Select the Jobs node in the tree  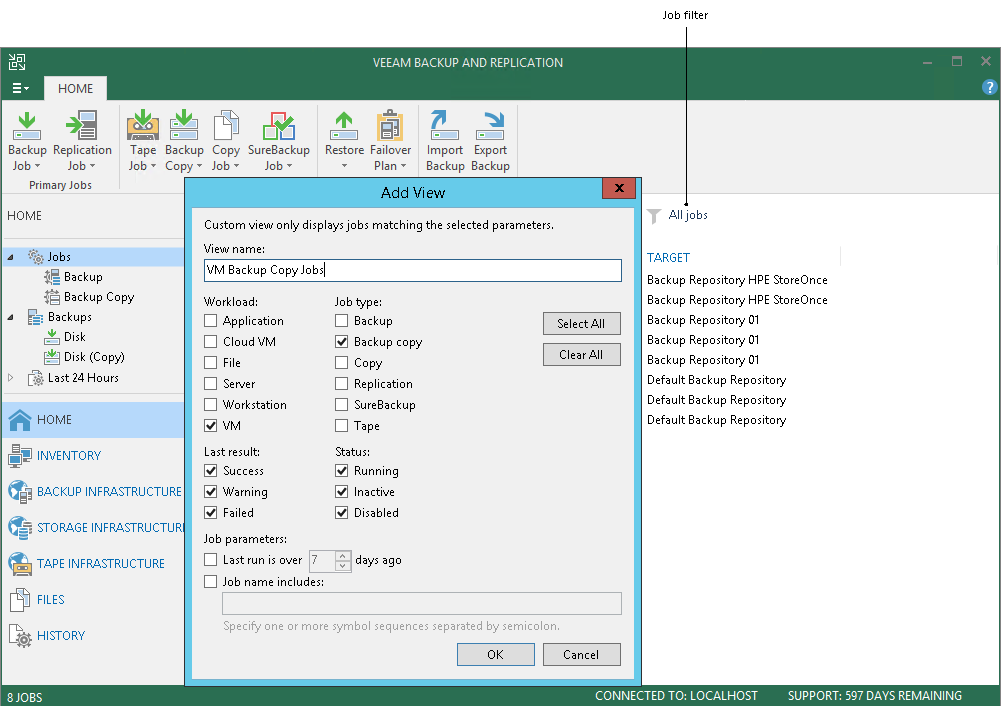59,257
